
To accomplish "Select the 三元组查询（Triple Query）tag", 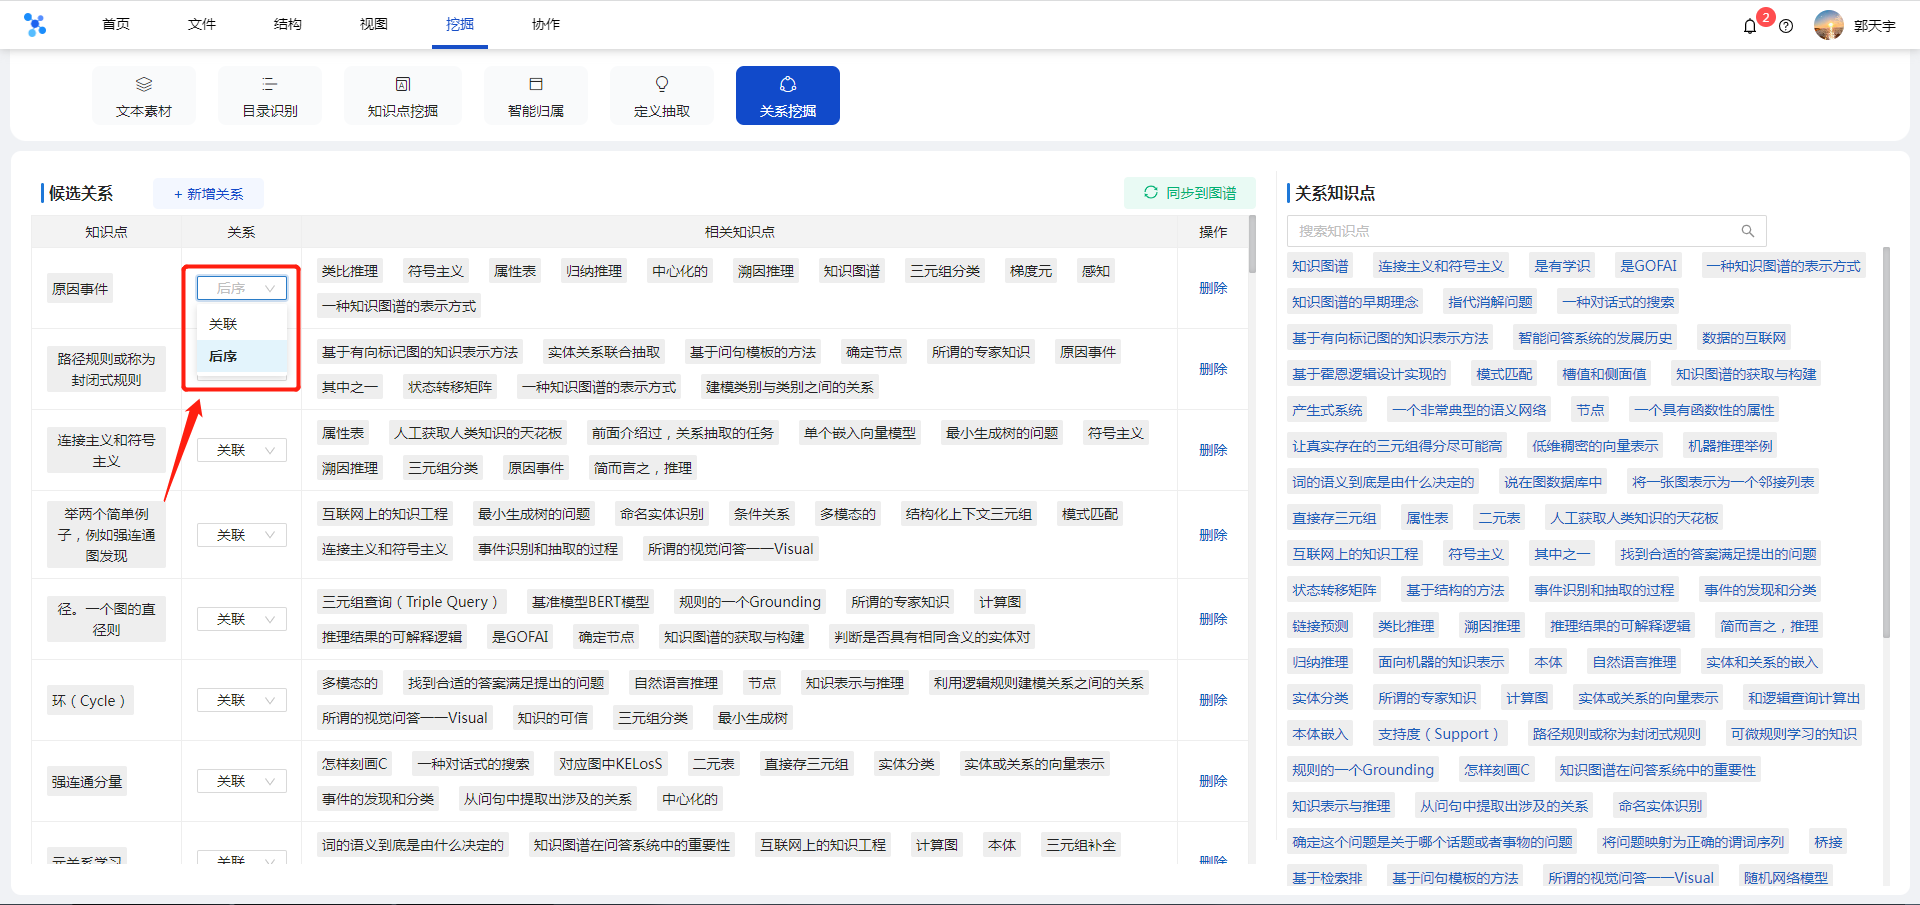I will point(412,602).
